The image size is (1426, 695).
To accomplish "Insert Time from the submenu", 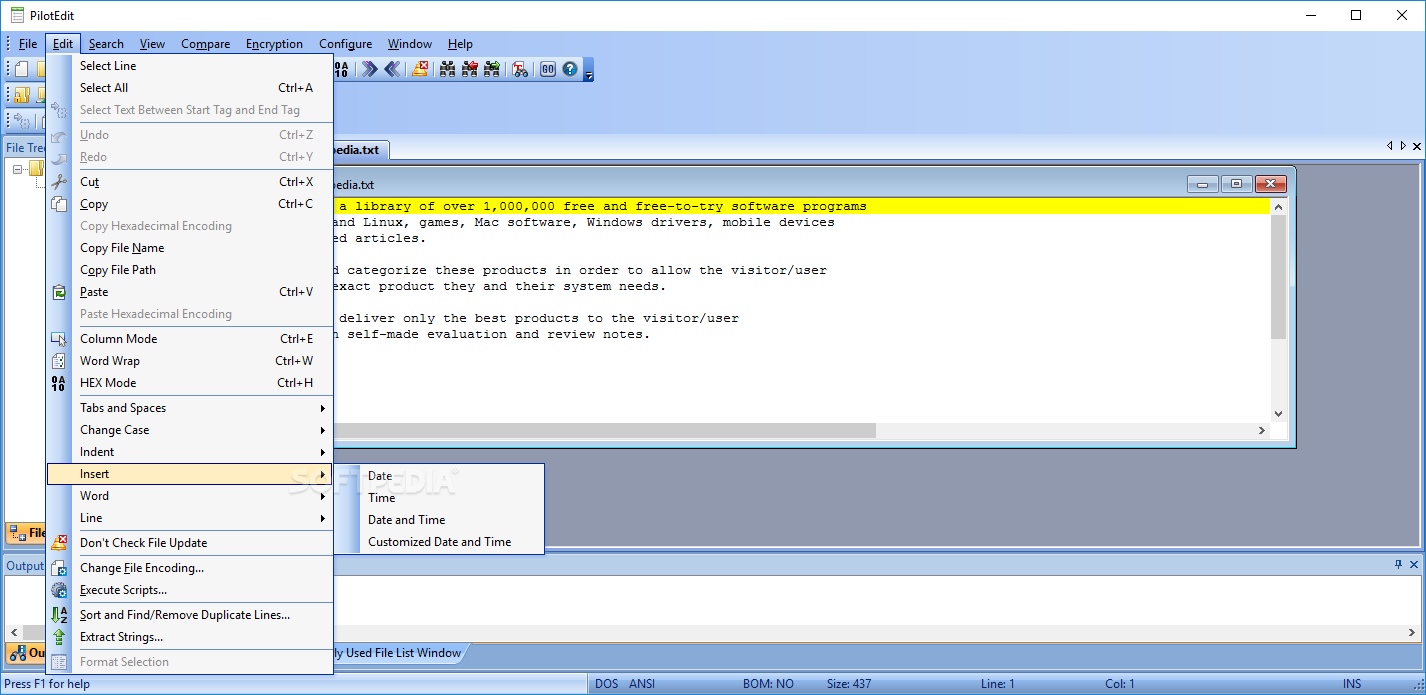I will pyautogui.click(x=440, y=498).
